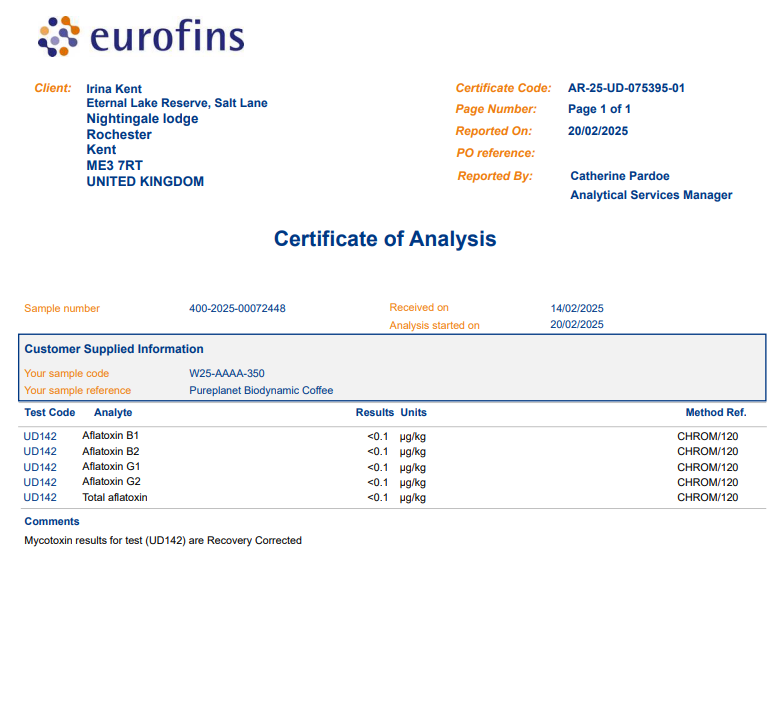Screen dimensions: 776x708
Task: Select the postcode ME3 7RT
Action: point(115,166)
